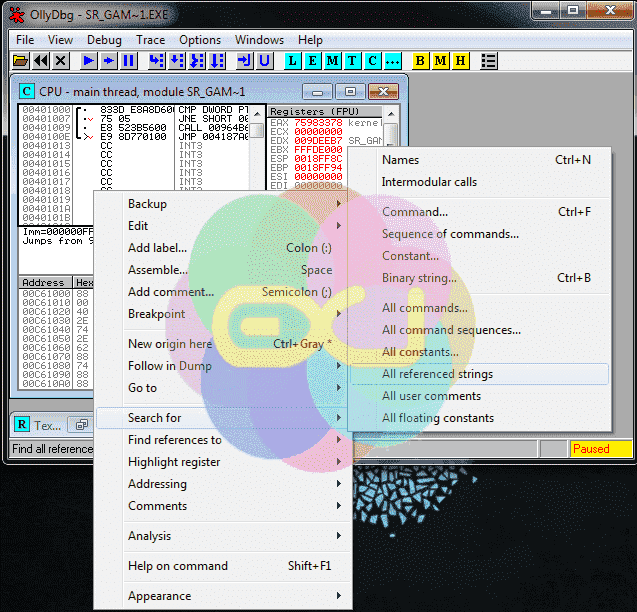Open the Trace menu
The height and width of the screenshot is (612, 637).
[x=151, y=40]
